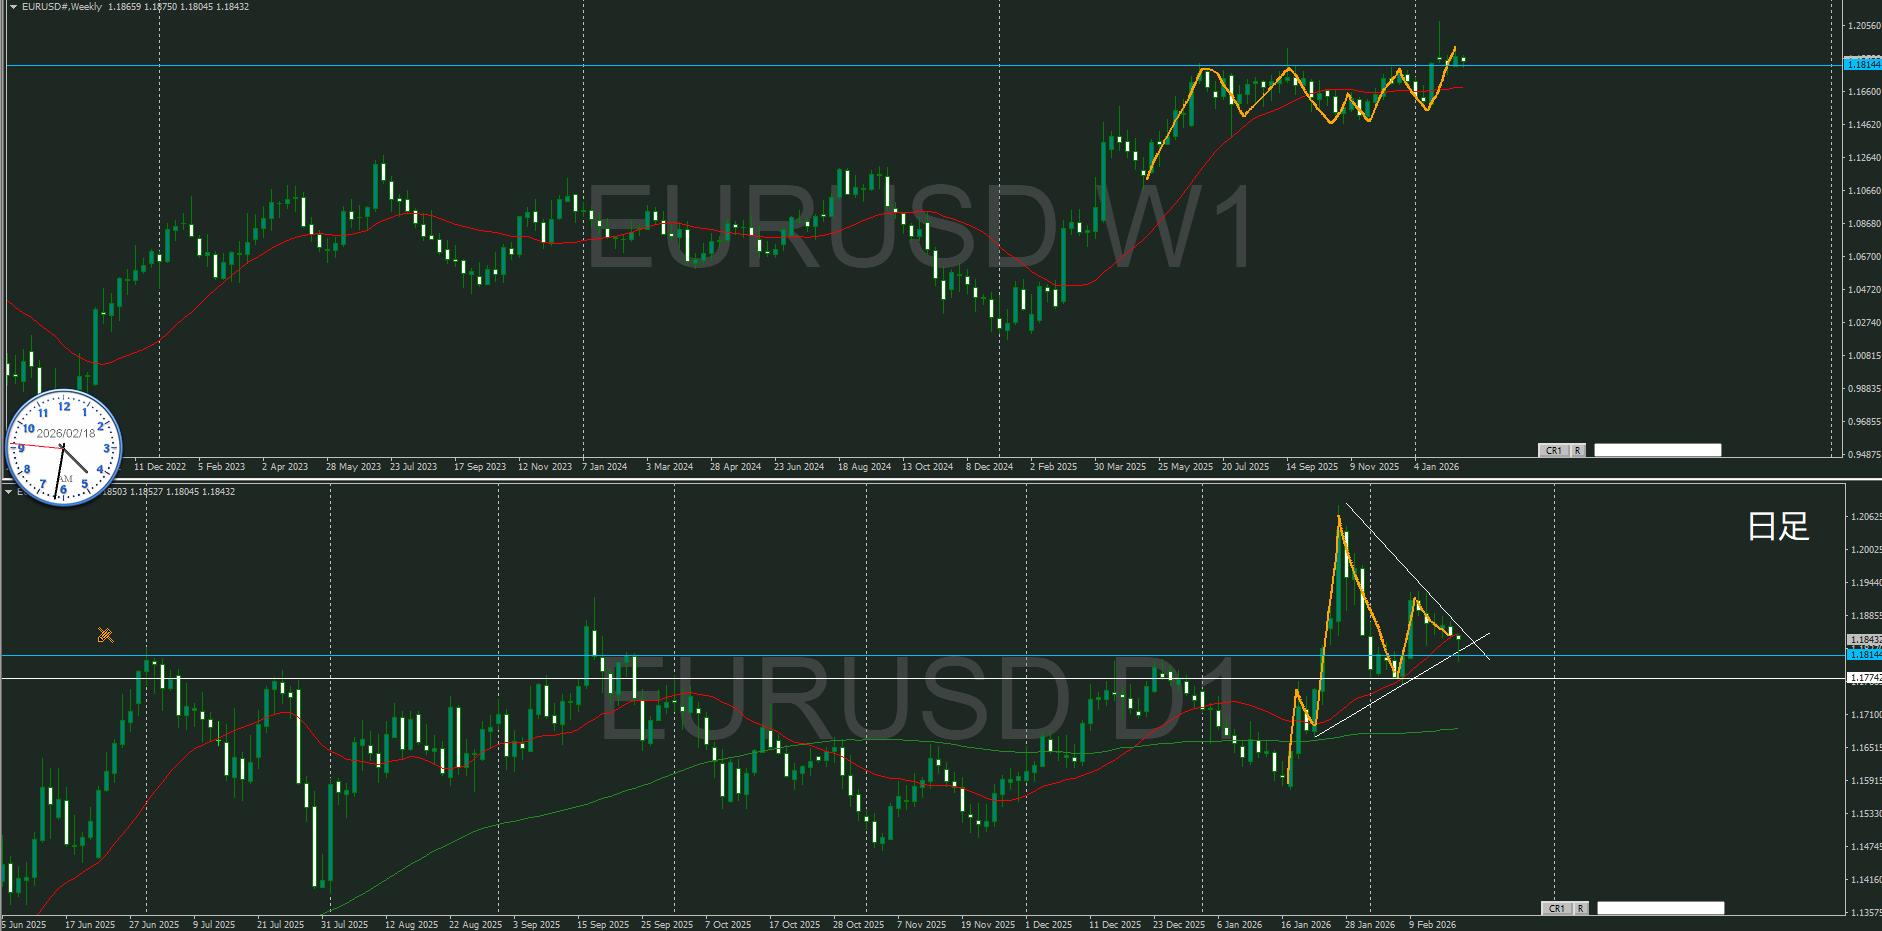Click the white input box on daily chart
1882x931 pixels.
pos(1660,908)
